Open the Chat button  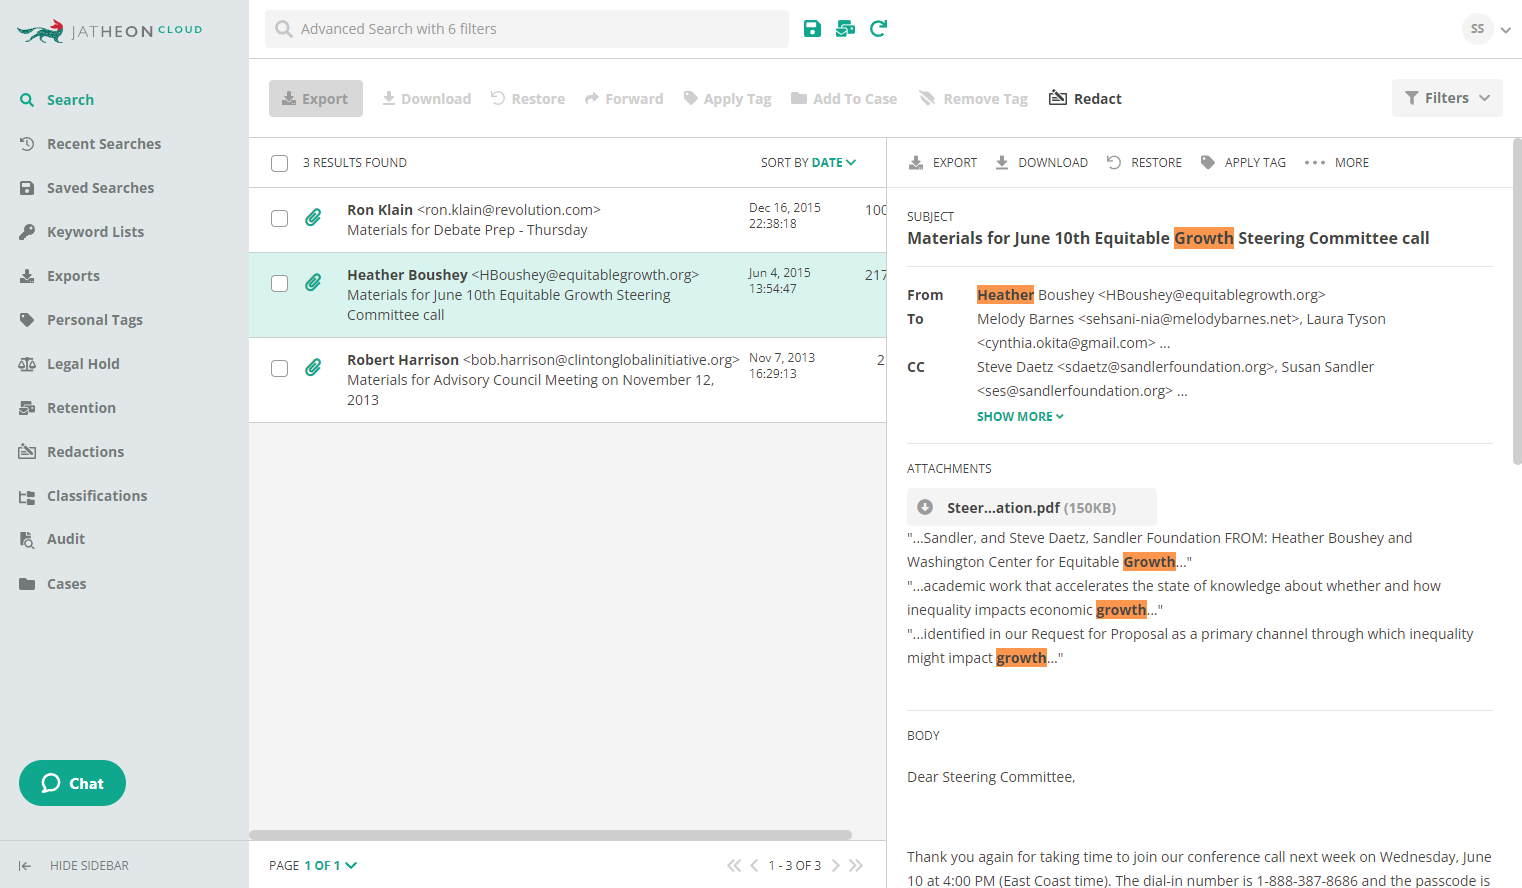(72, 783)
